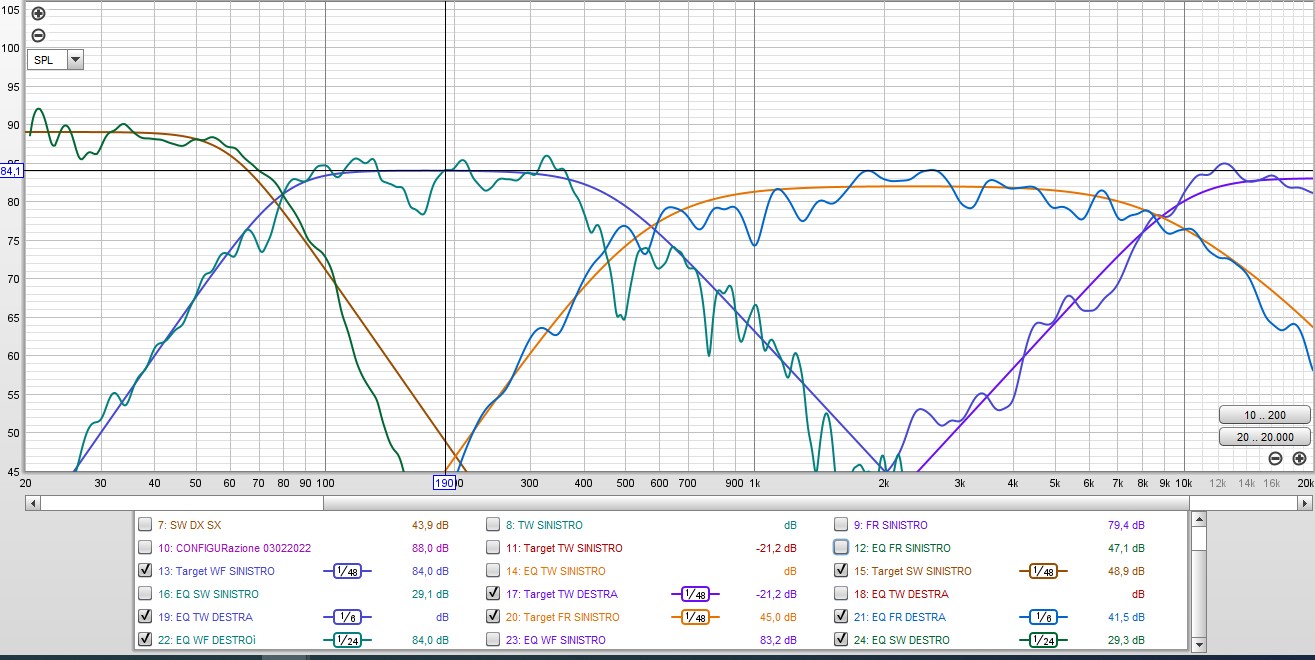Select the '8: TW SINISTRO' legend label
The image size is (1315, 660).
pyautogui.click(x=544, y=525)
